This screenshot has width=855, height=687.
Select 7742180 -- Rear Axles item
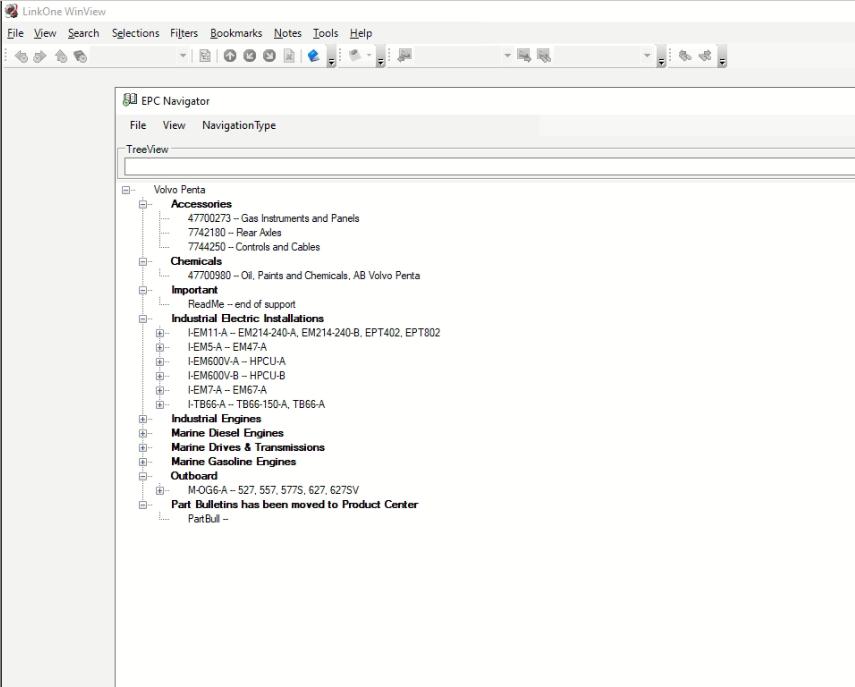pyautogui.click(x=234, y=233)
